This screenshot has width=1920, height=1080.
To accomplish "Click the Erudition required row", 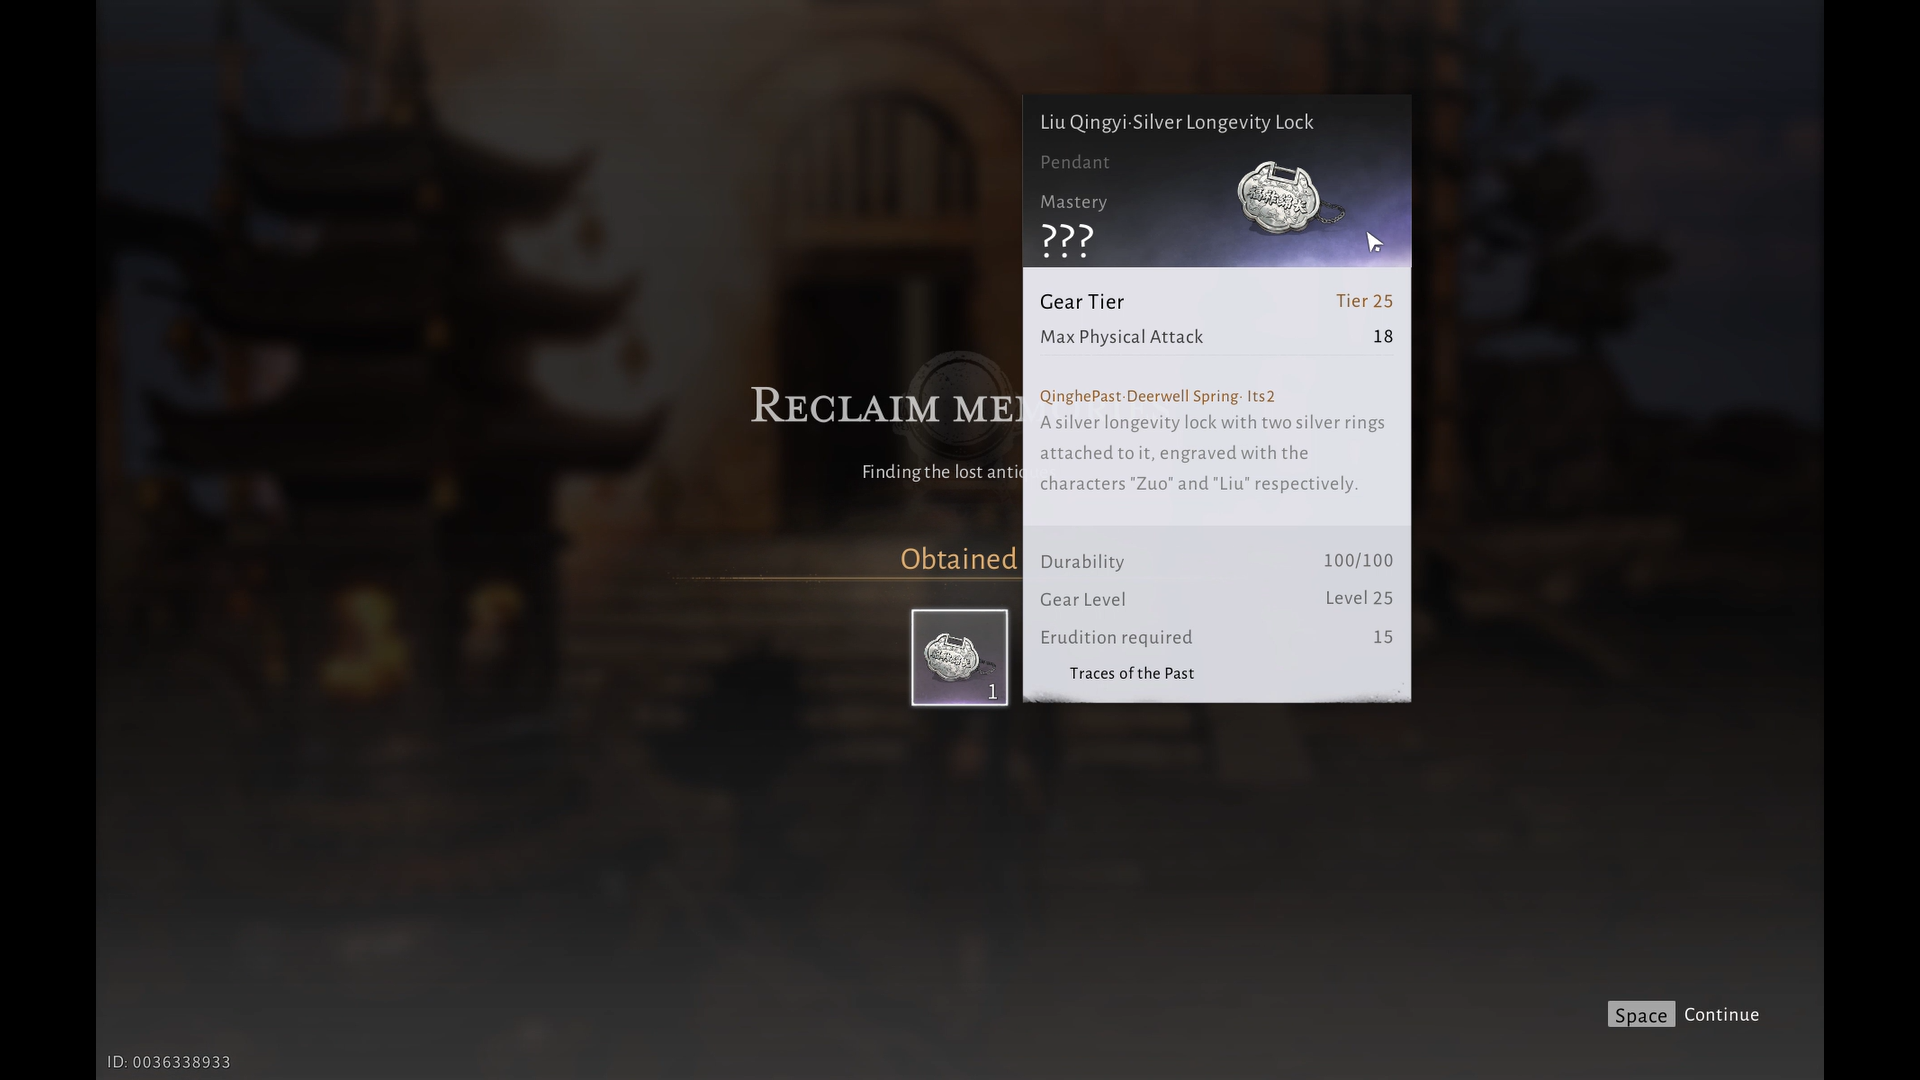I will coord(1216,637).
